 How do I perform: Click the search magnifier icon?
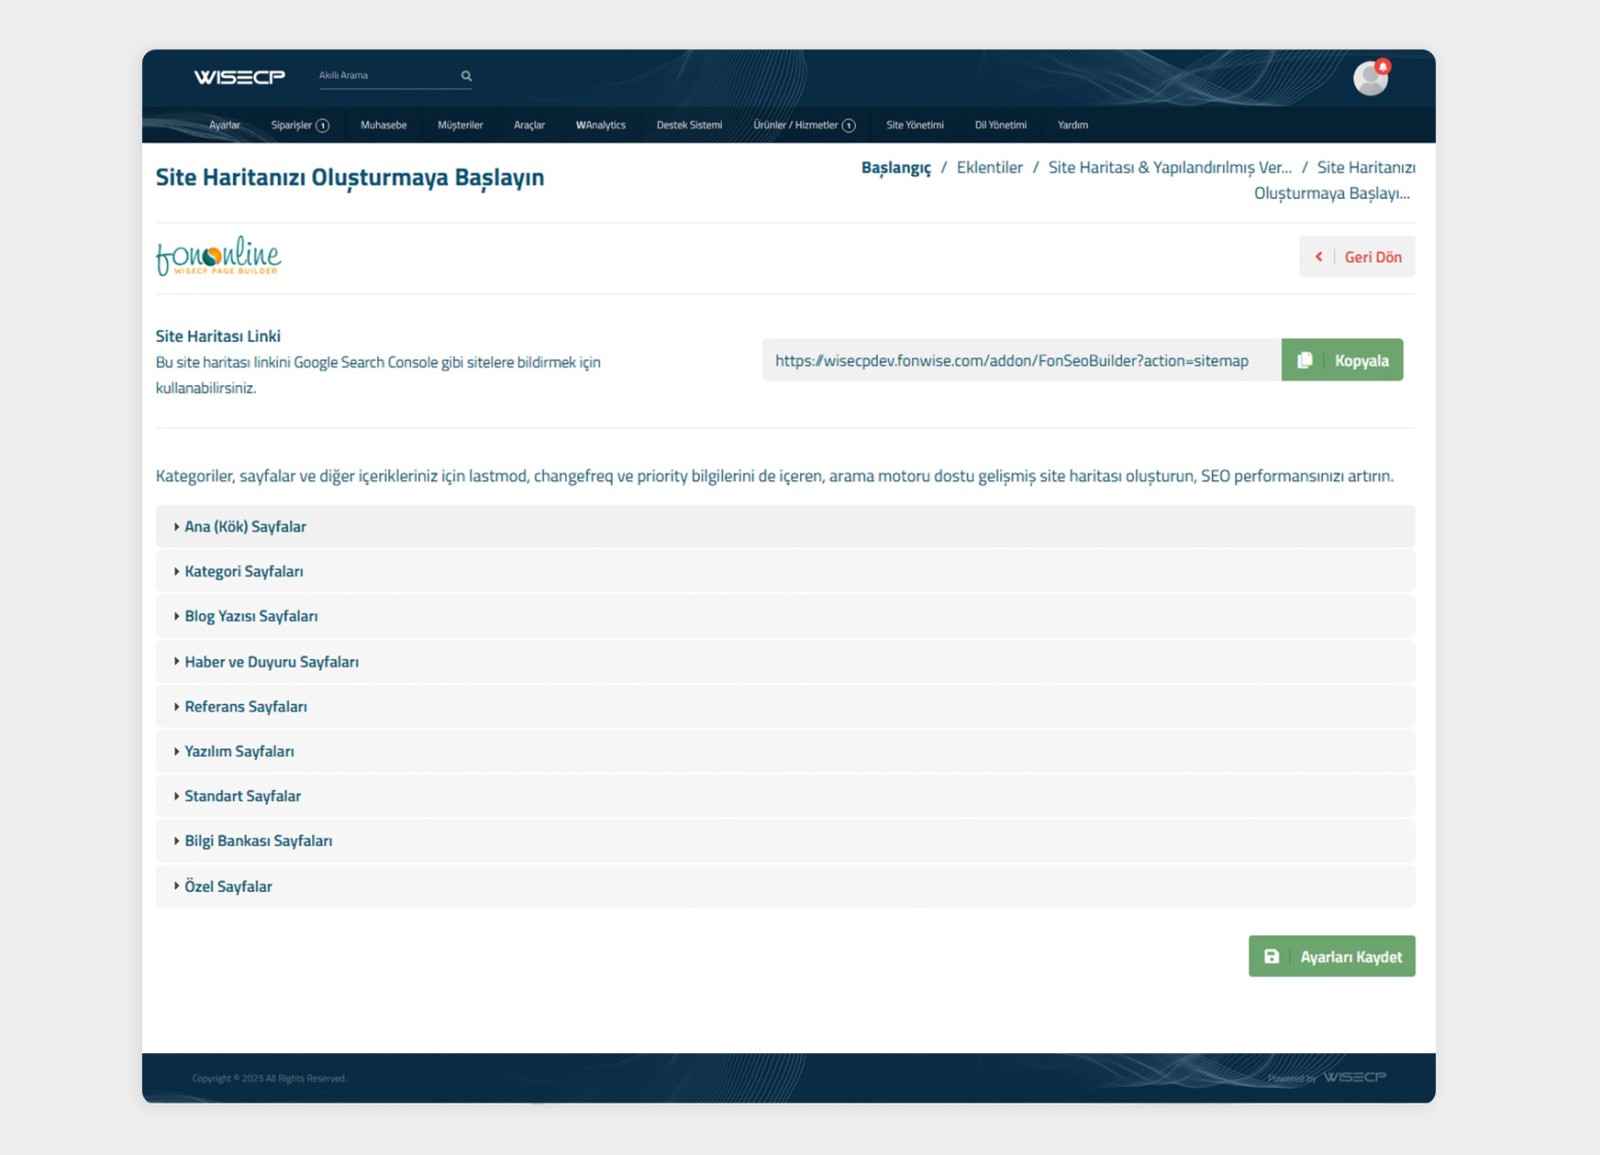tap(466, 76)
